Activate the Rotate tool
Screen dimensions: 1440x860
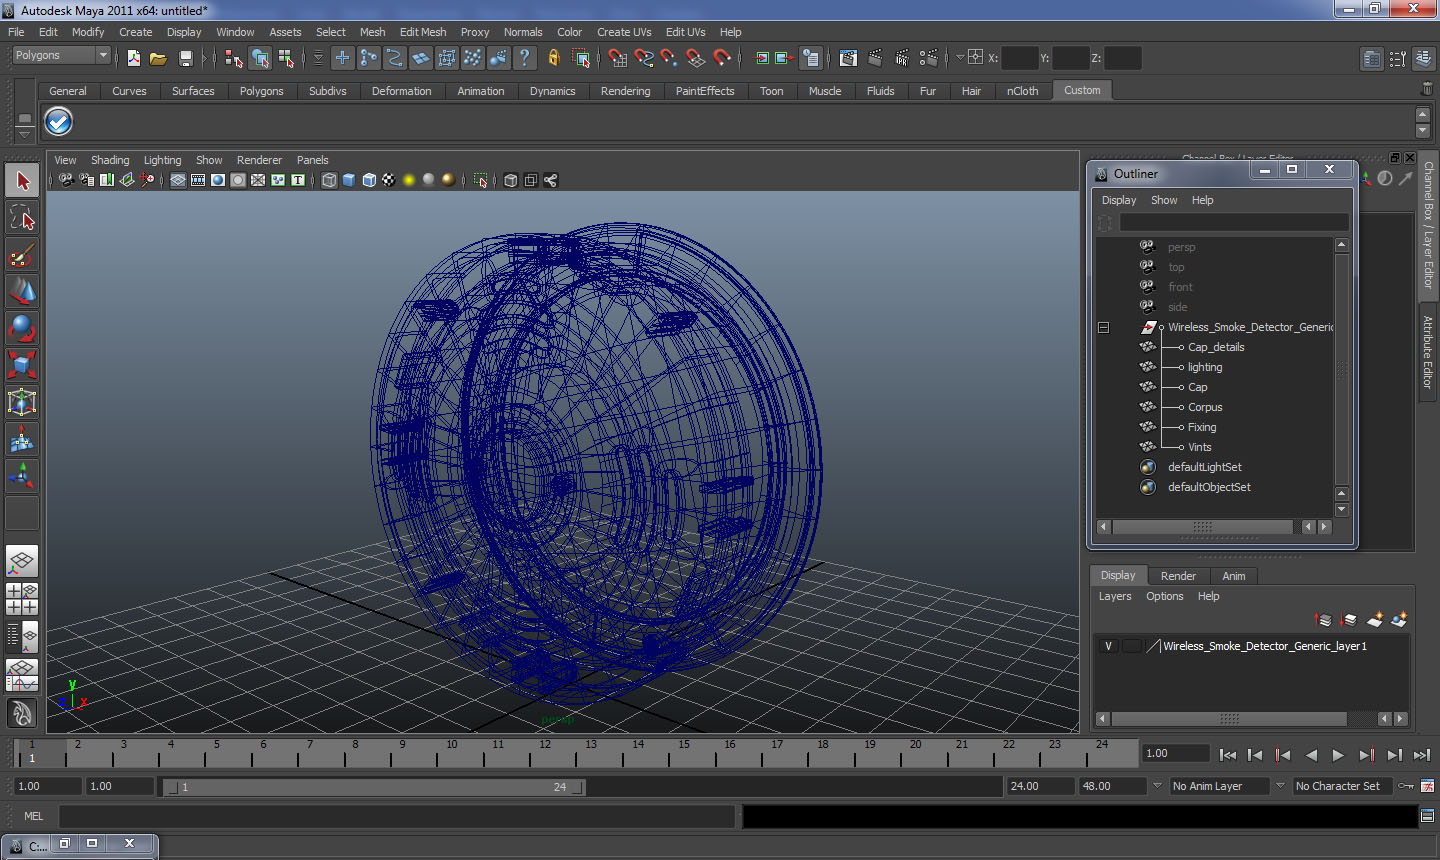point(22,328)
